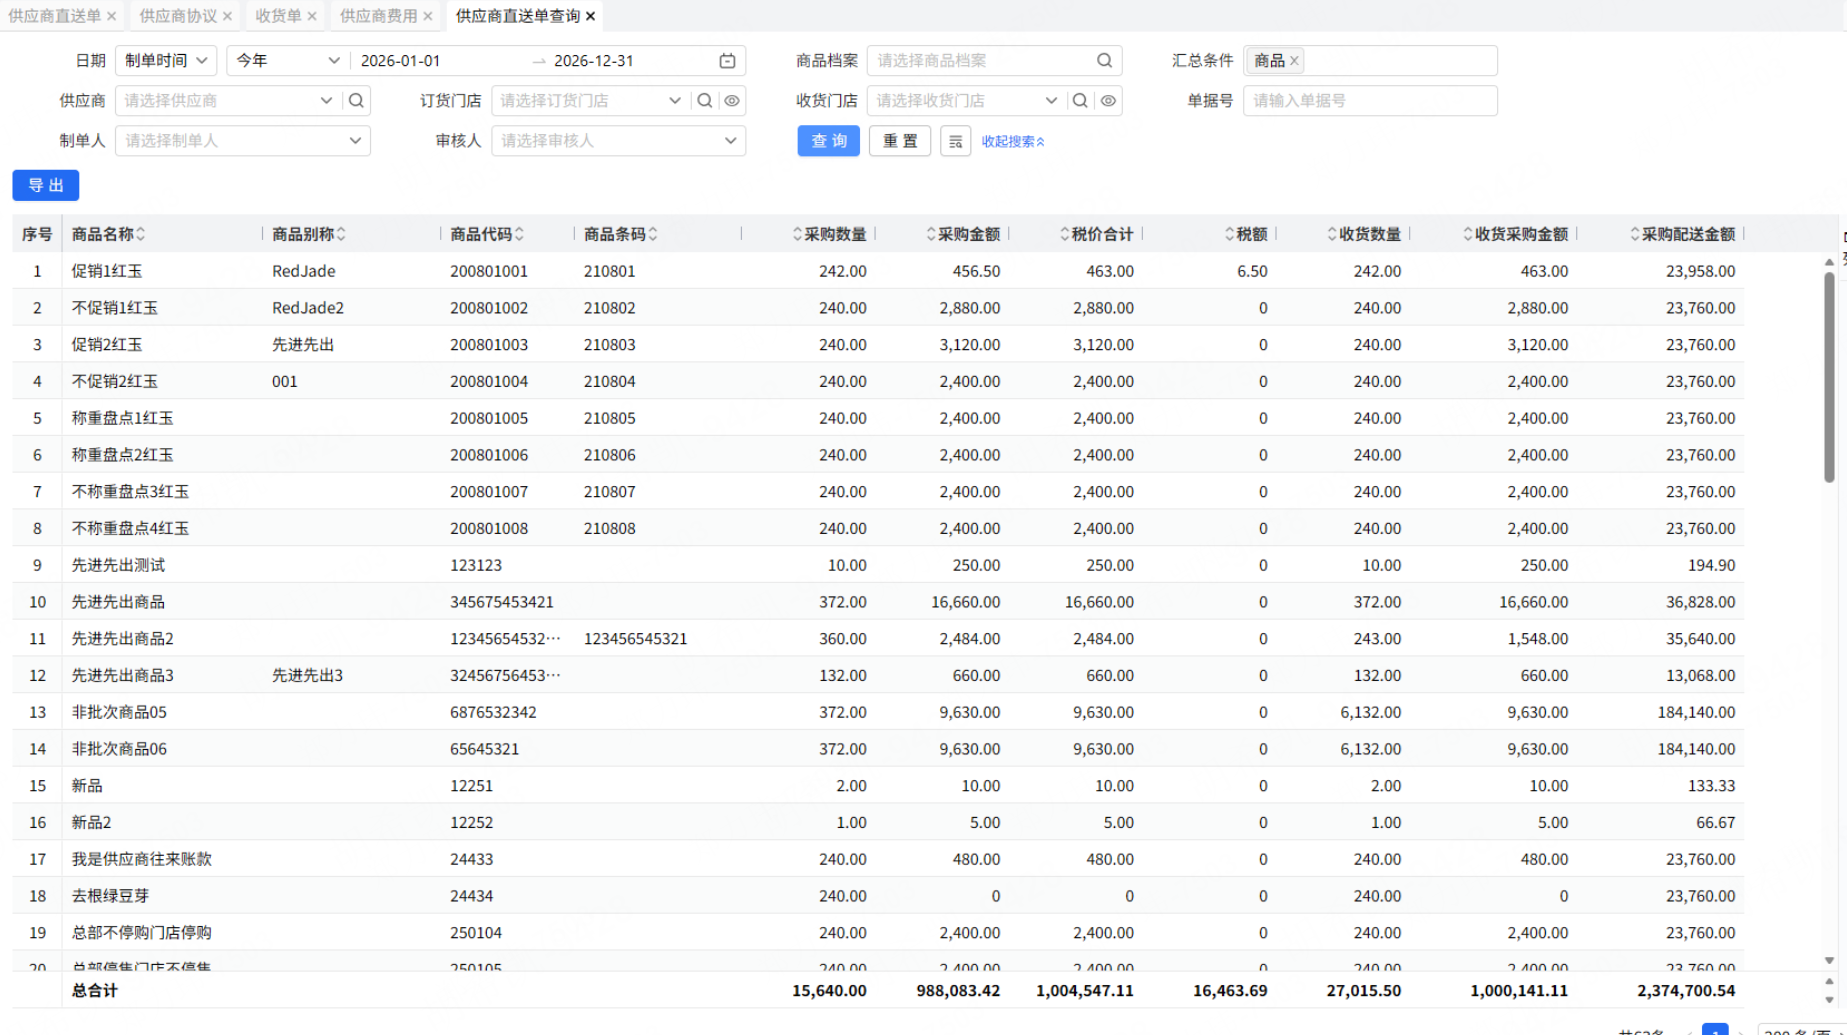This screenshot has height=1035, width=1847.
Task: Click the table scrollbar up arrow
Action: click(1829, 262)
